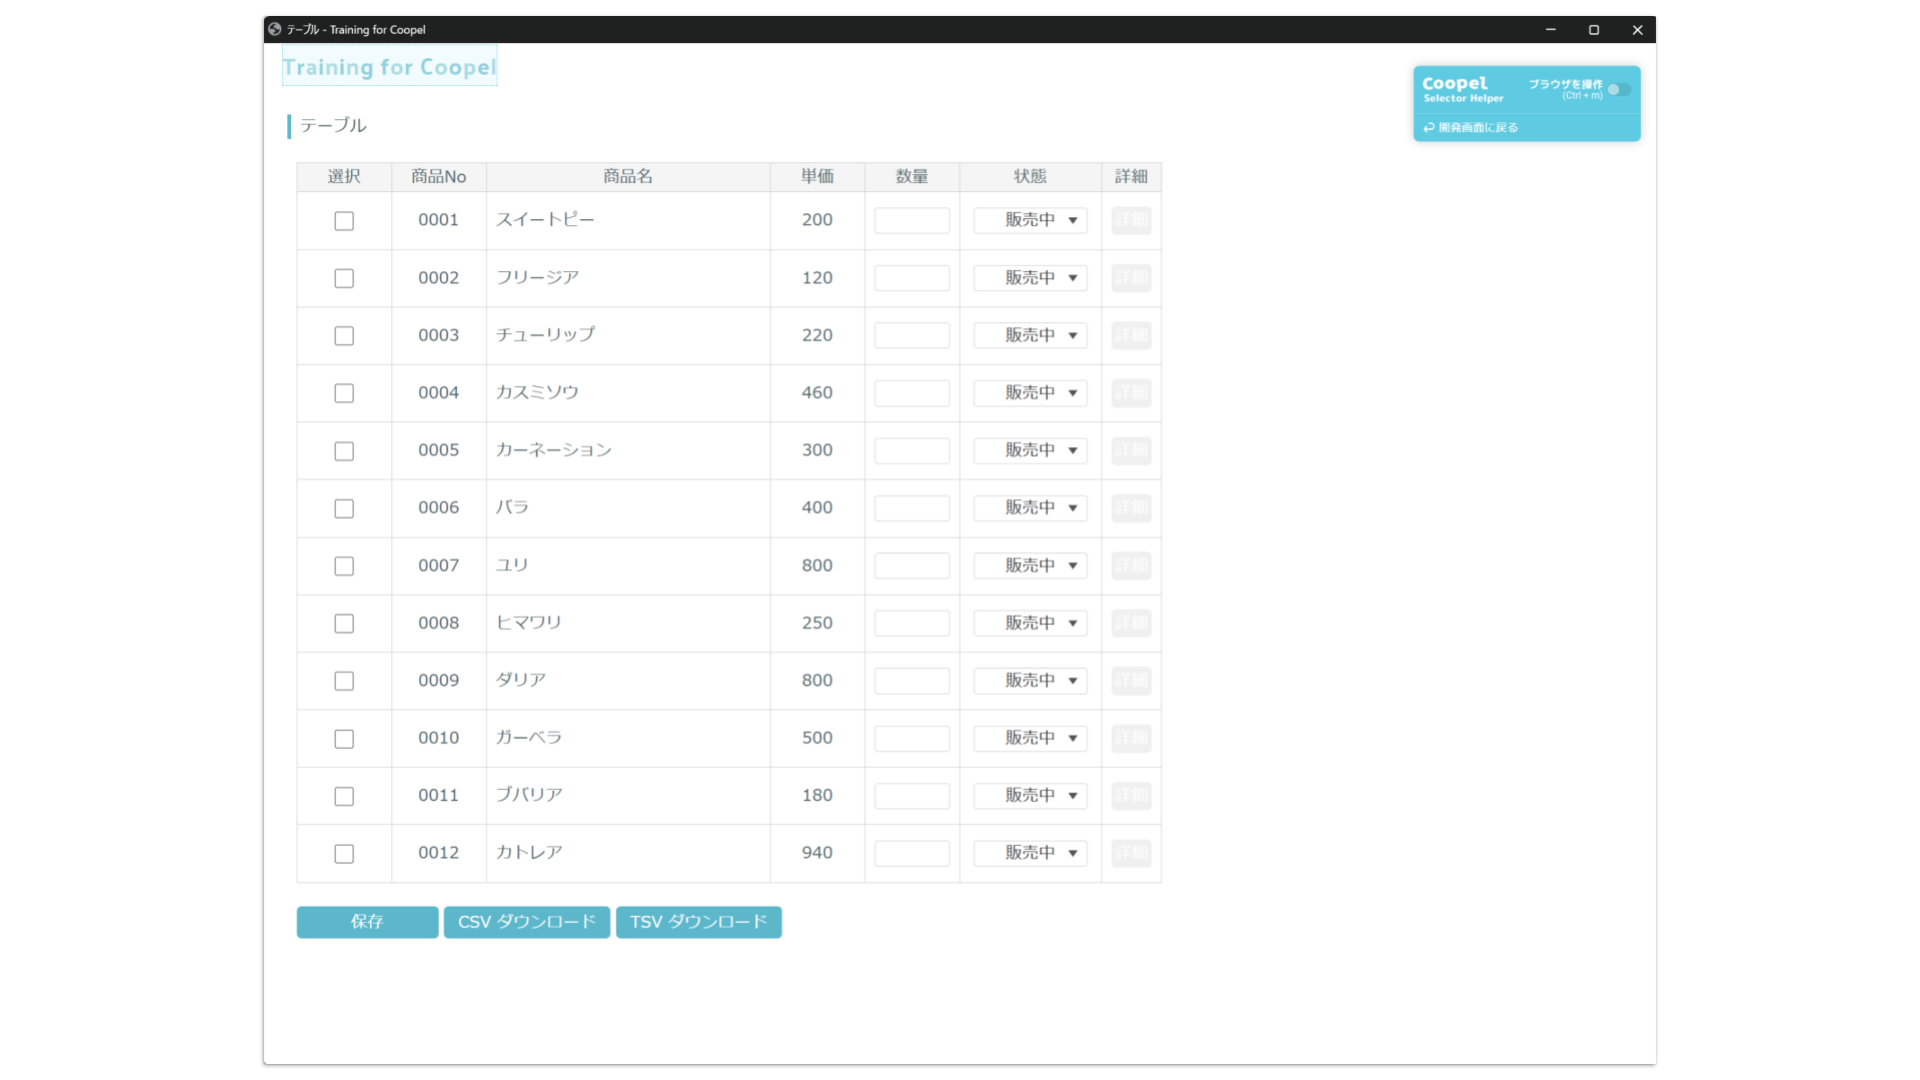Check the selection box for product 0010
Screen dimensions: 1920x1080
click(x=344, y=738)
